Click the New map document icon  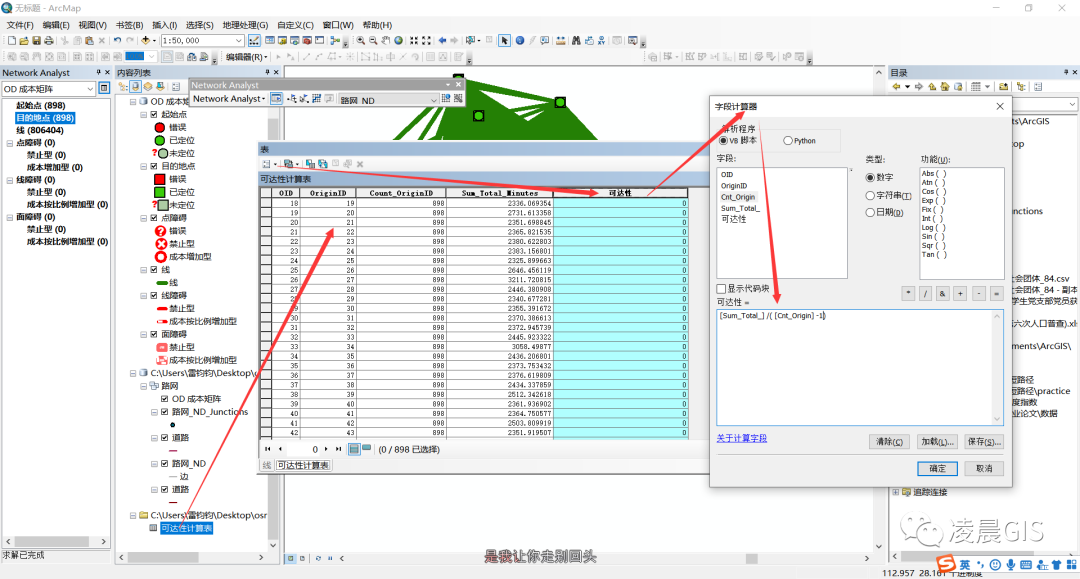[x=12, y=41]
